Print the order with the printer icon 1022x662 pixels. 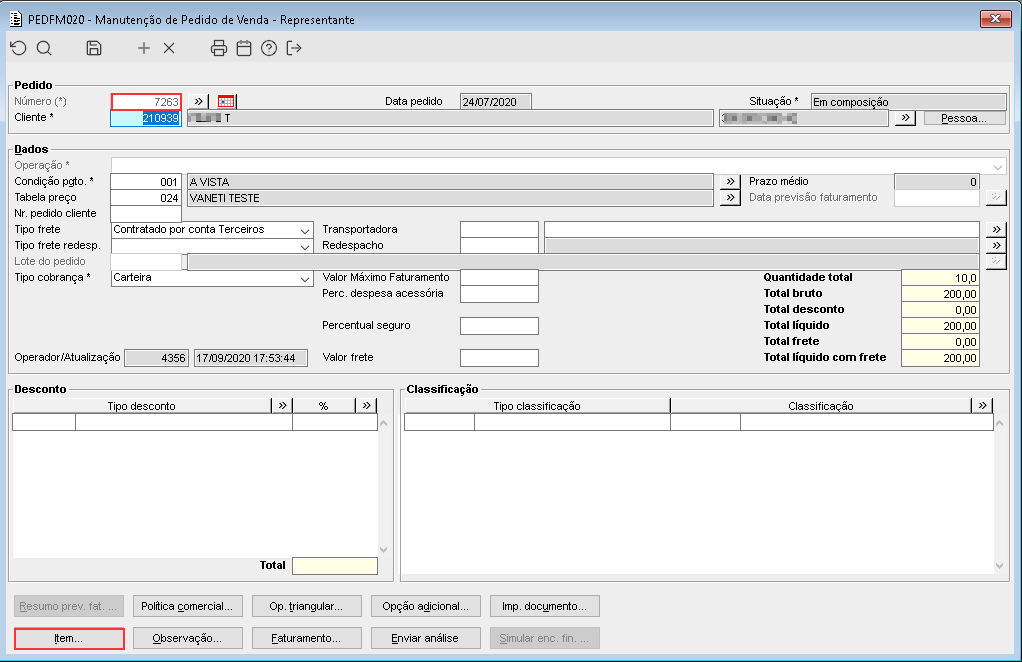(219, 48)
